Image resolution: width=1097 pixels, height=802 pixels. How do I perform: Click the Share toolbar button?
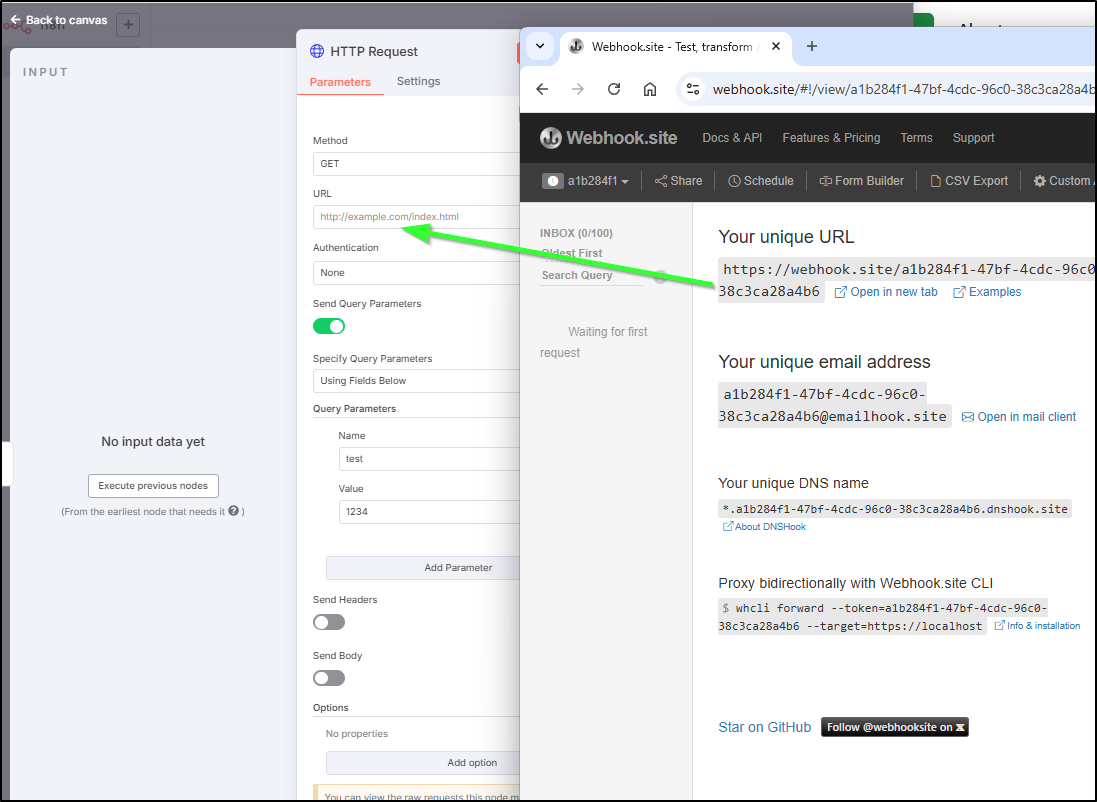(x=679, y=181)
